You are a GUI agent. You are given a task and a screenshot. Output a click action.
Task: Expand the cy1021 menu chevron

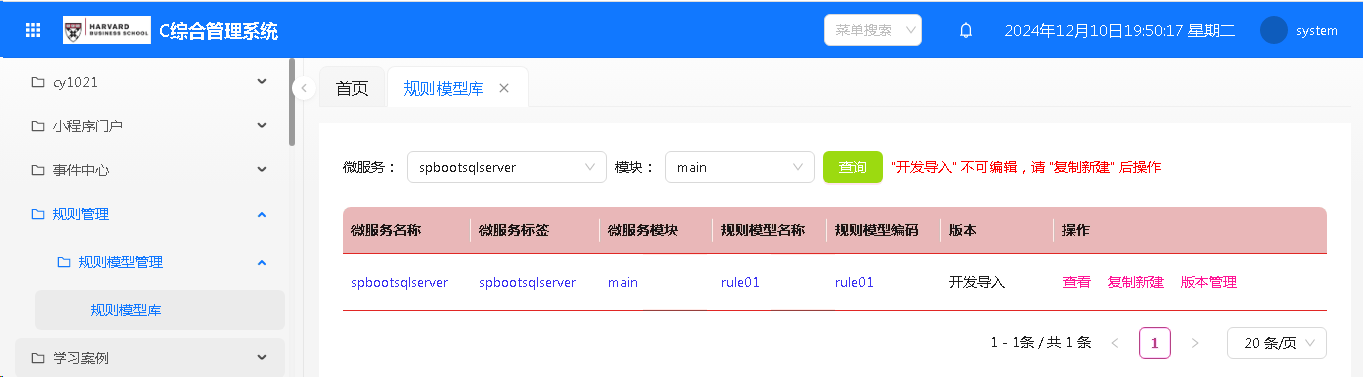click(x=262, y=82)
